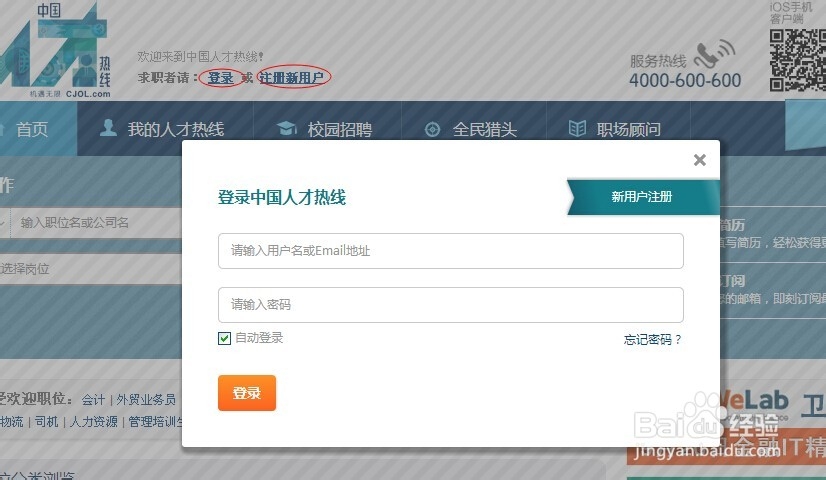826x480 pixels.
Task: Click the iOS client QR code
Action: (798, 60)
